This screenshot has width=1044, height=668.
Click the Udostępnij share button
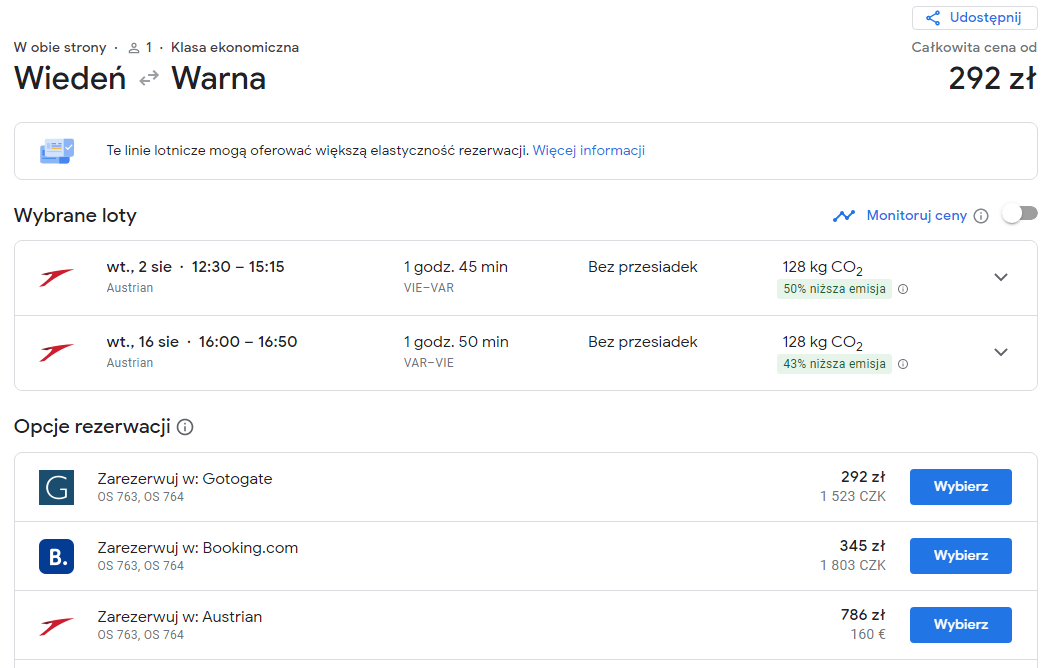click(x=974, y=18)
